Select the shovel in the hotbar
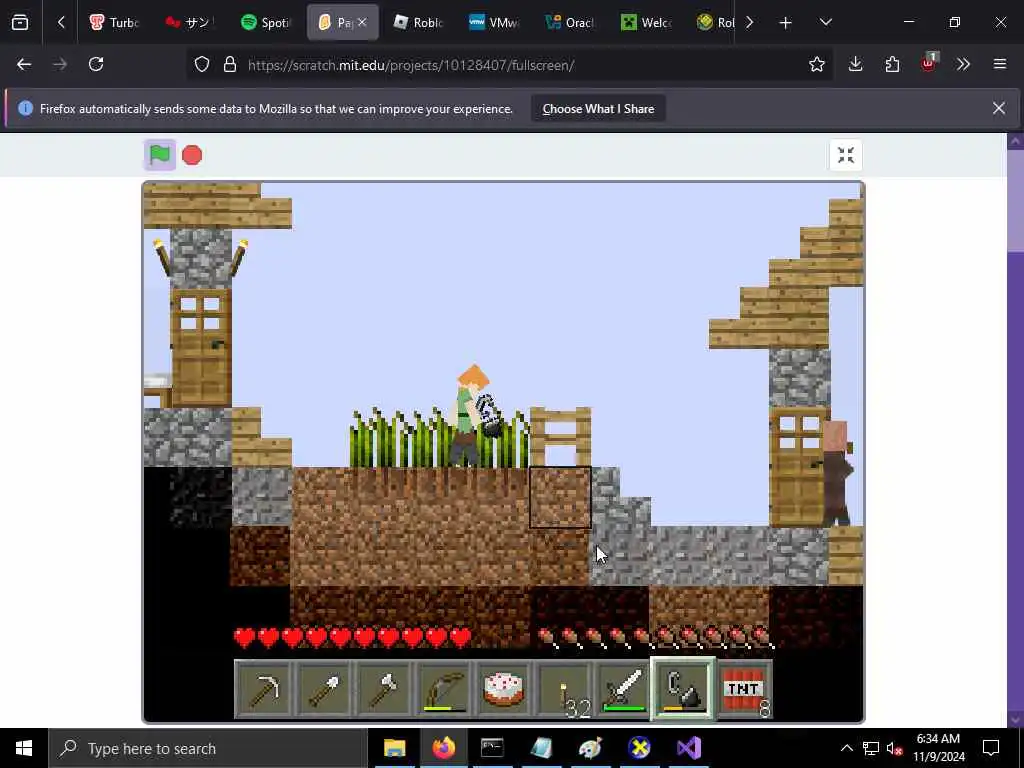Image resolution: width=1024 pixels, height=768 pixels. coord(323,689)
